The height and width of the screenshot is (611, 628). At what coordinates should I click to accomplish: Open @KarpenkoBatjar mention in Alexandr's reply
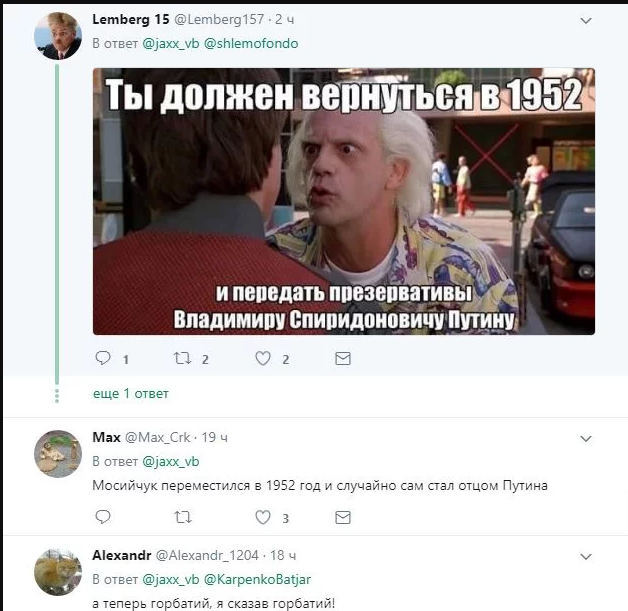[258, 579]
